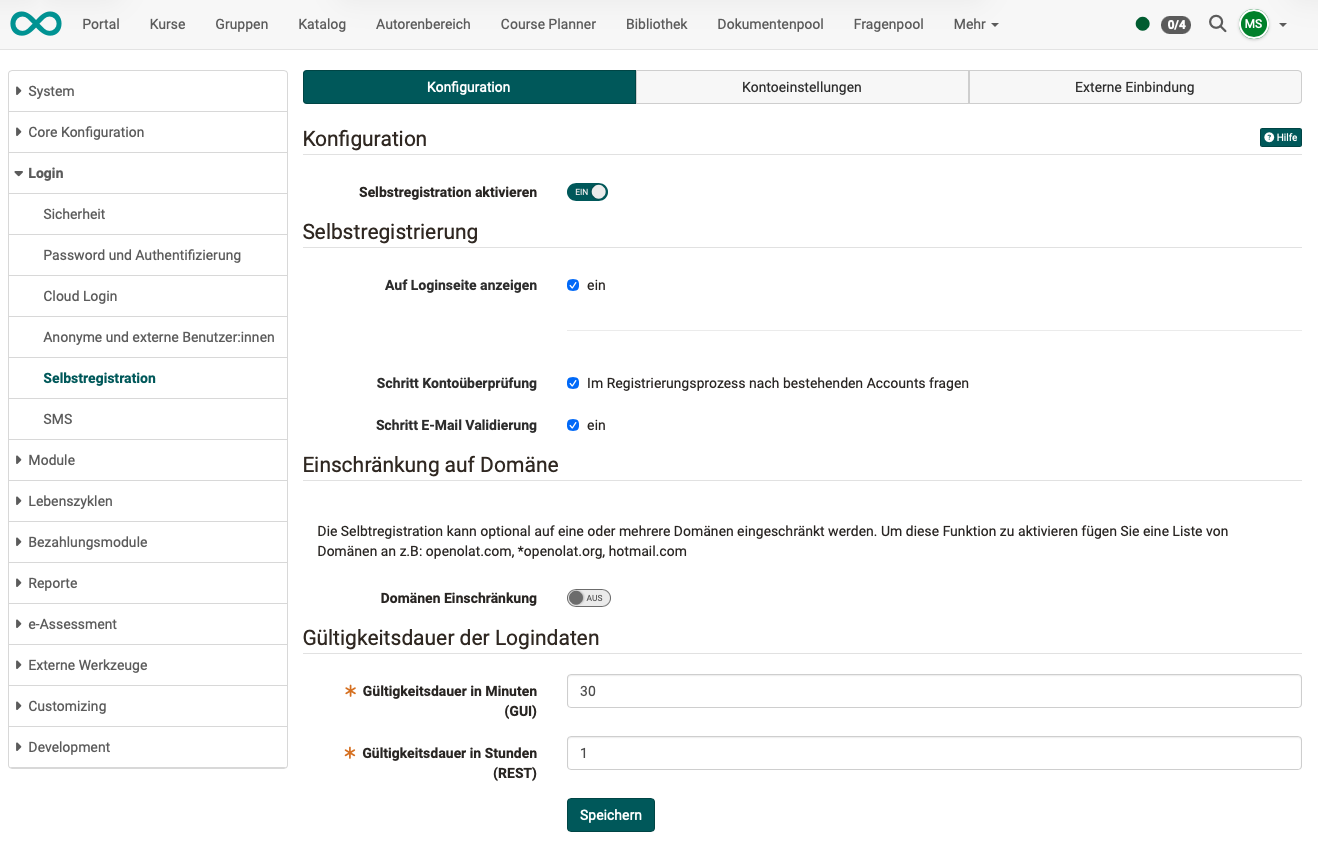Image resolution: width=1318 pixels, height=851 pixels.
Task: Uncheck the Schritt Kontoüberprüfung option
Action: (x=573, y=383)
